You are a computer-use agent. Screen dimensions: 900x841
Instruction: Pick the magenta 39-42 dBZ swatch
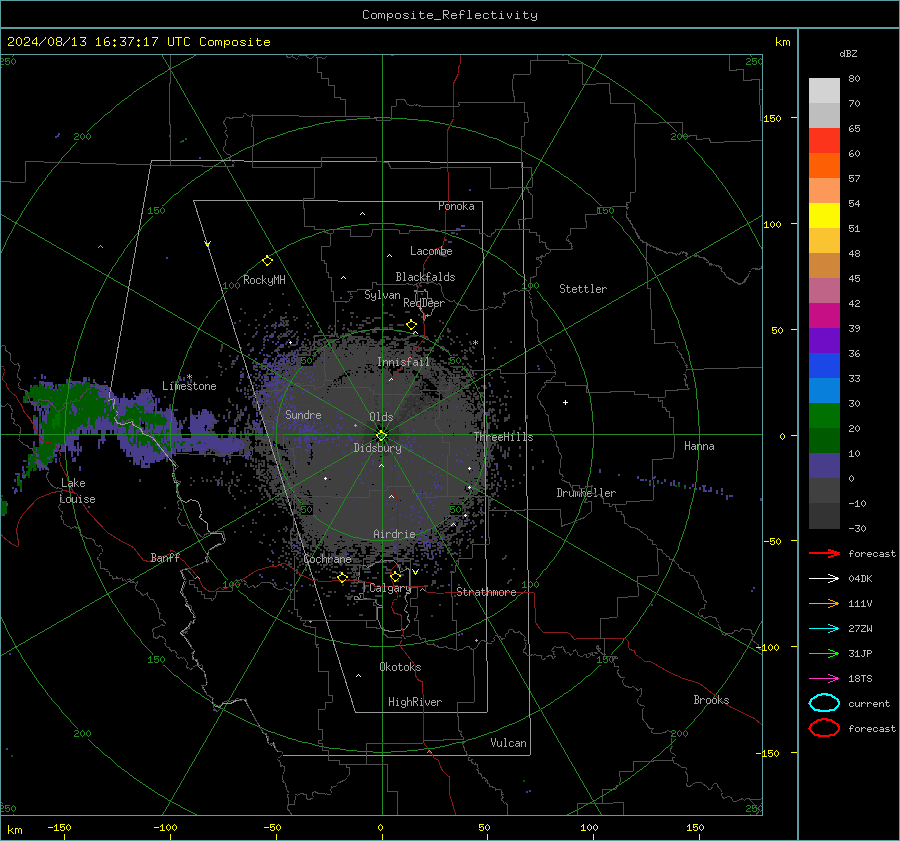pos(824,316)
